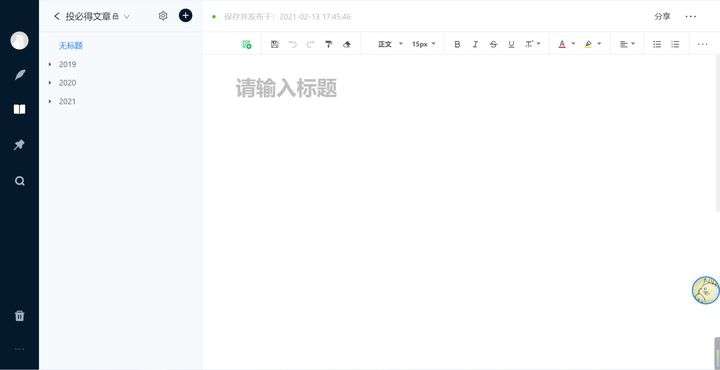Image resolution: width=720 pixels, height=370 pixels.
Task: Click the 2019 folder label
Action: coord(68,64)
